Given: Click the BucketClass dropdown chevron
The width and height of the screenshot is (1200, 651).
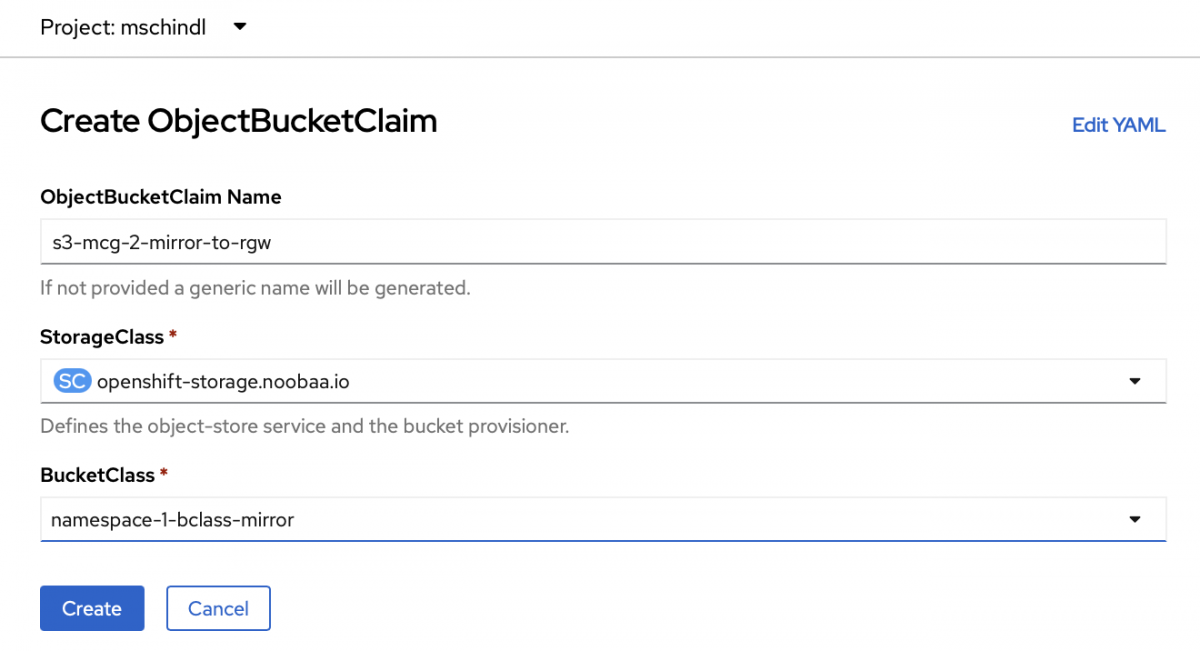Looking at the screenshot, I should click(1135, 519).
